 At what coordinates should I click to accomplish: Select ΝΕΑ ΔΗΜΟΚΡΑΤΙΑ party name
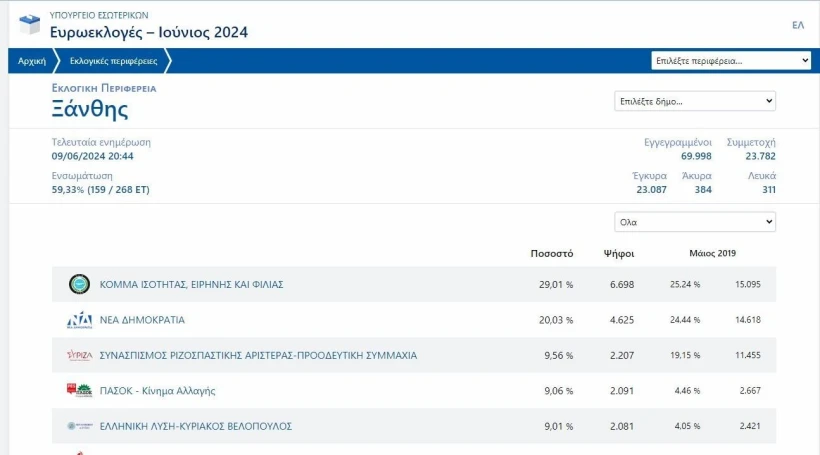pyautogui.click(x=142, y=320)
